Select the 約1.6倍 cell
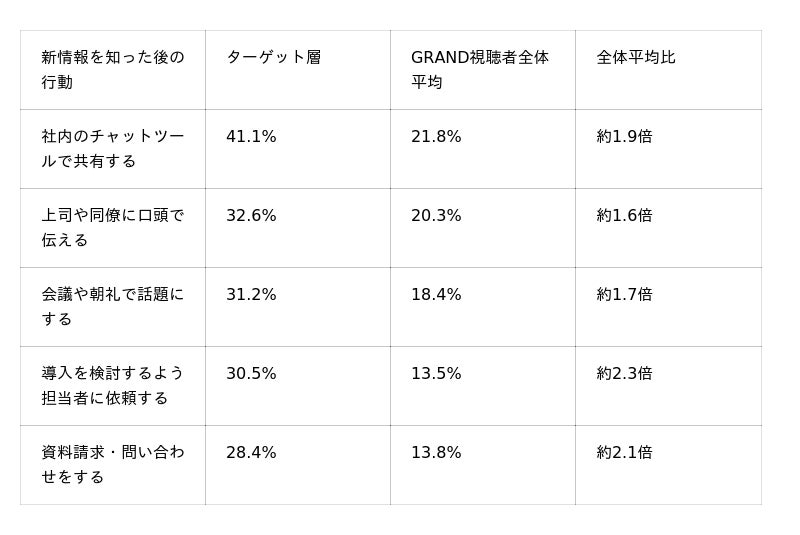 [x=668, y=228]
